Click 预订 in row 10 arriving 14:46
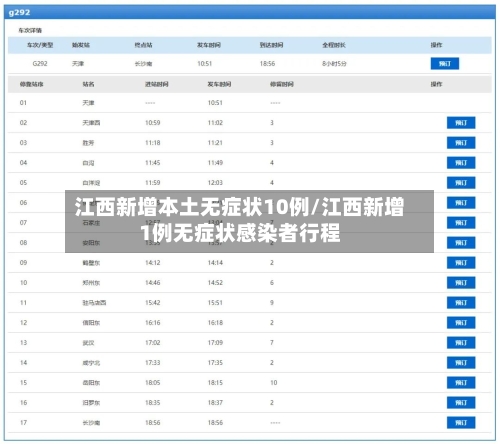 pos(461,283)
